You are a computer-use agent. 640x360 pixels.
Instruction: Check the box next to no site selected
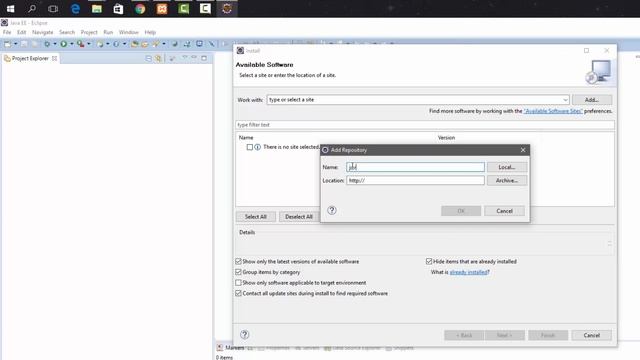[250, 147]
